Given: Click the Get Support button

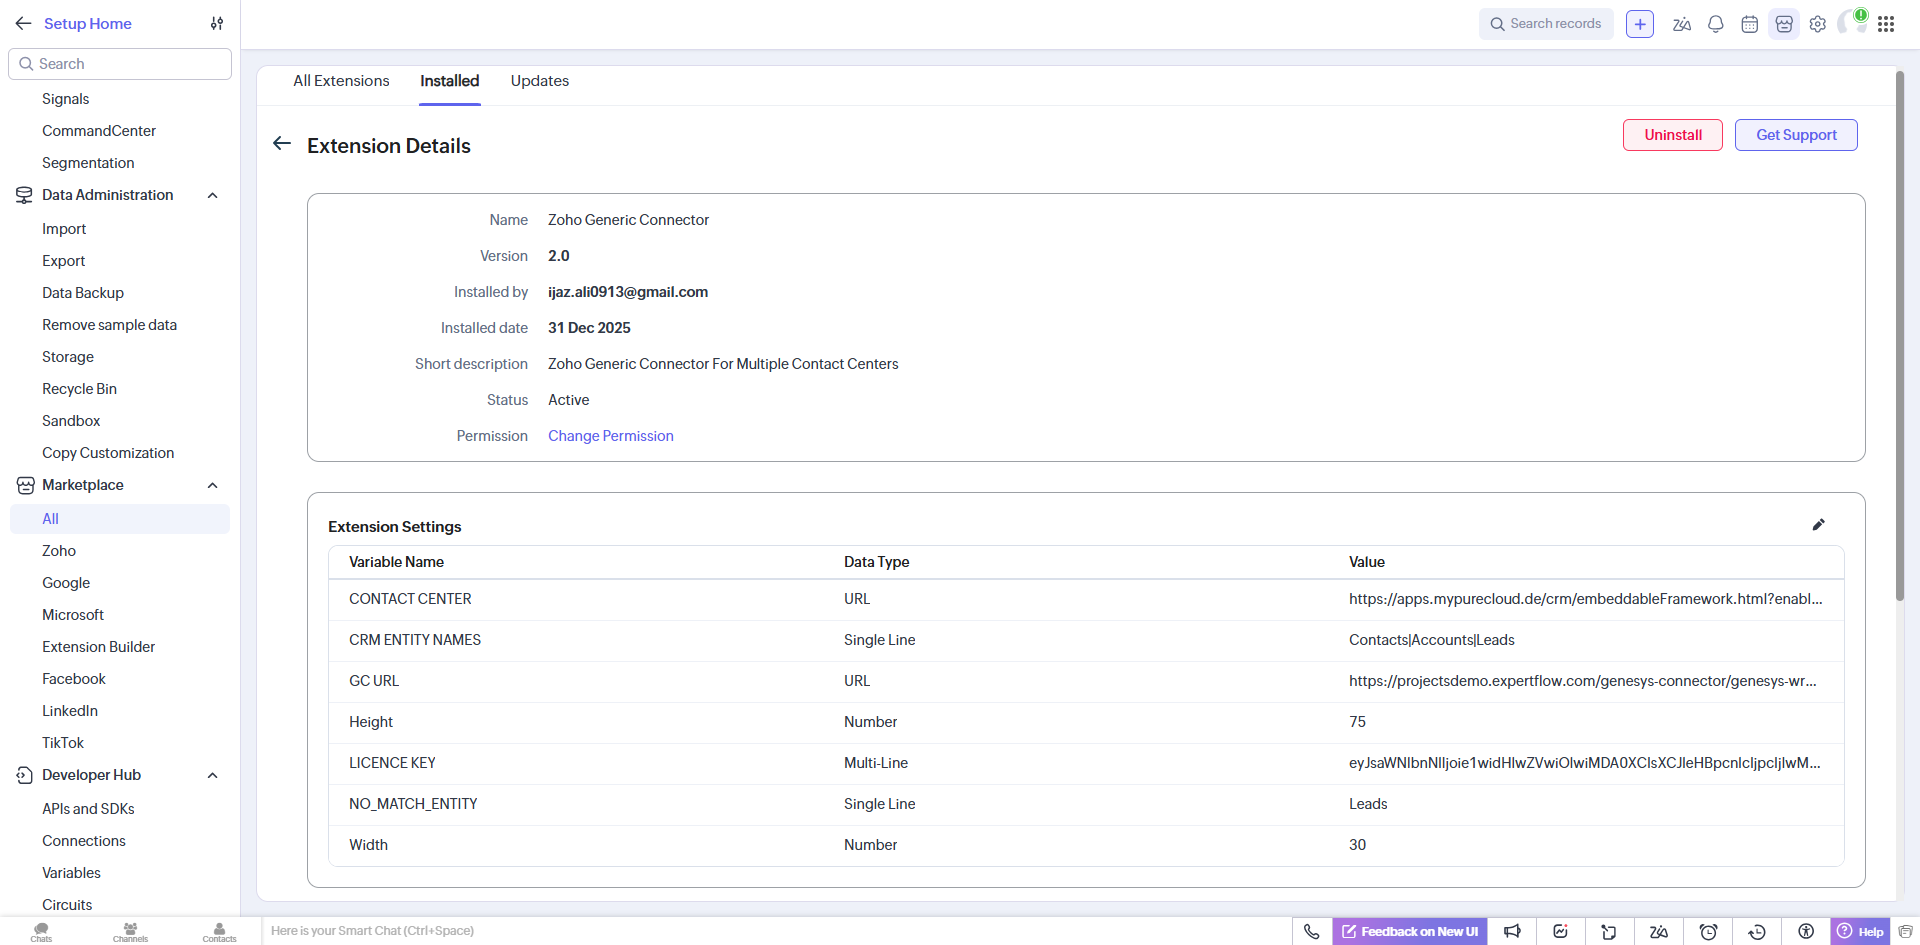Looking at the screenshot, I should point(1795,135).
